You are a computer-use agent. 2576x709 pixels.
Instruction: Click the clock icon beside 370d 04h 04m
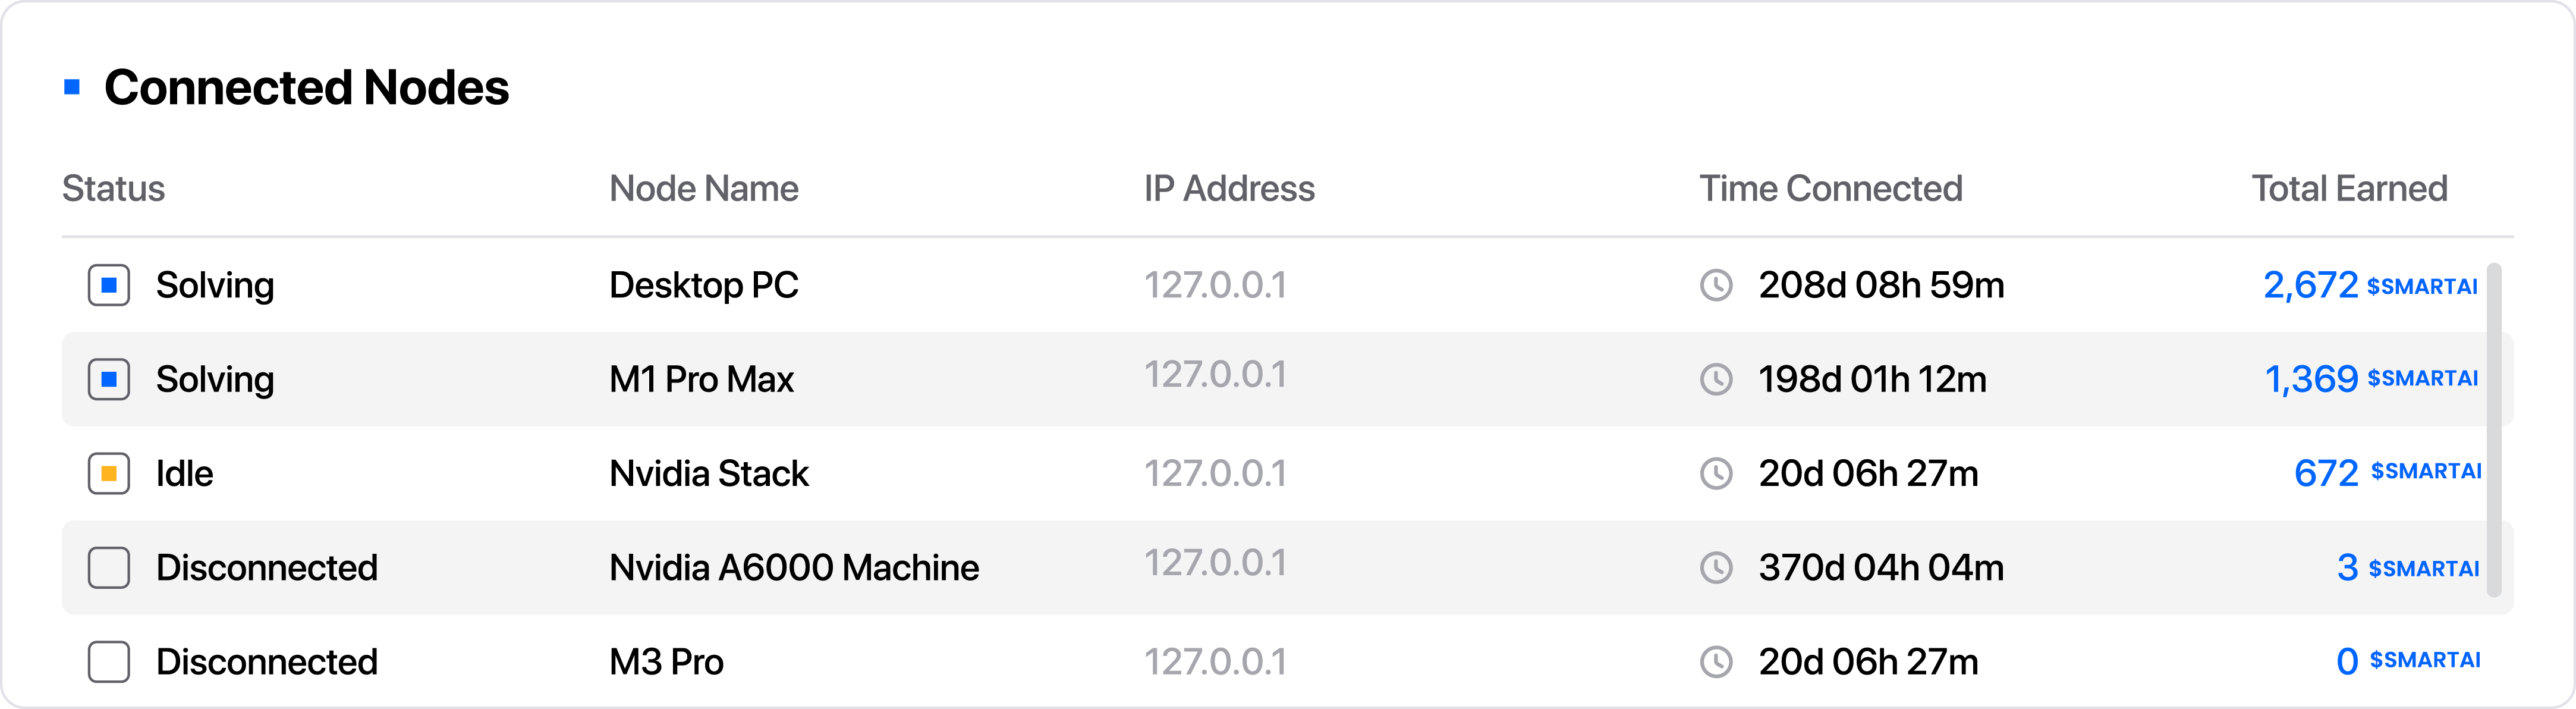coord(1716,567)
